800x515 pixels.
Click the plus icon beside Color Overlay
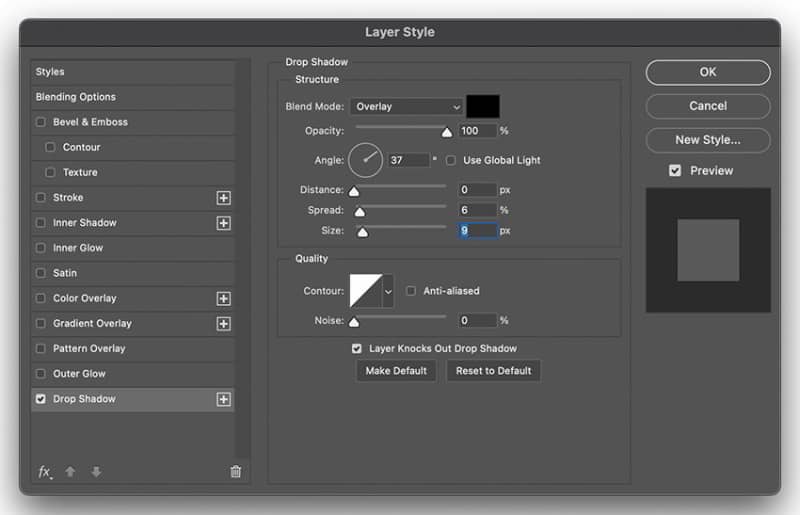point(223,299)
